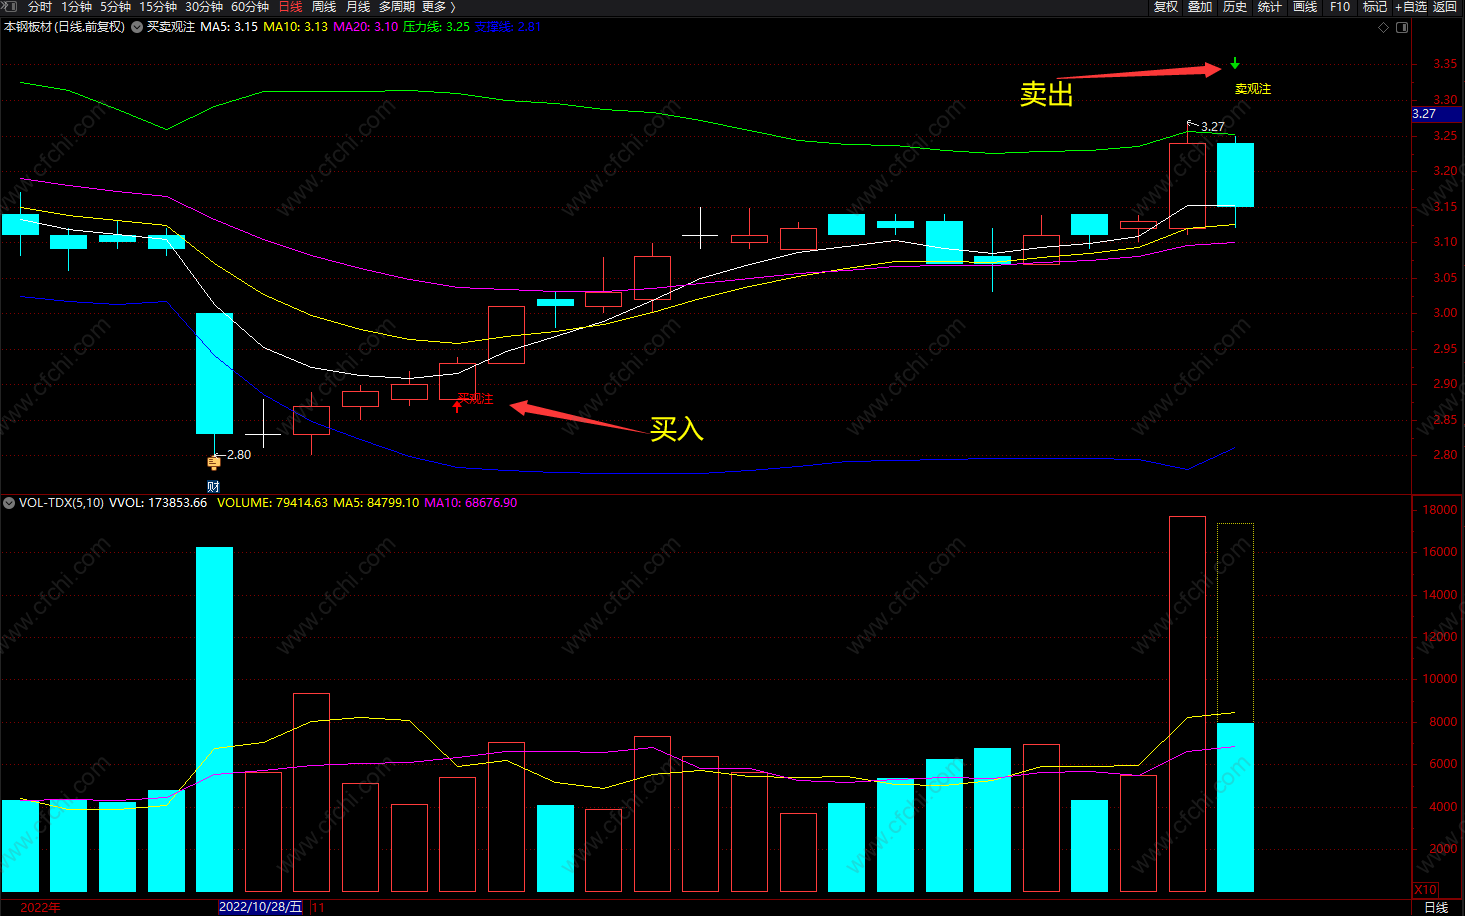Click the 财 financial info marker
Screen dimensions: 1465x916
pyautogui.click(x=213, y=487)
